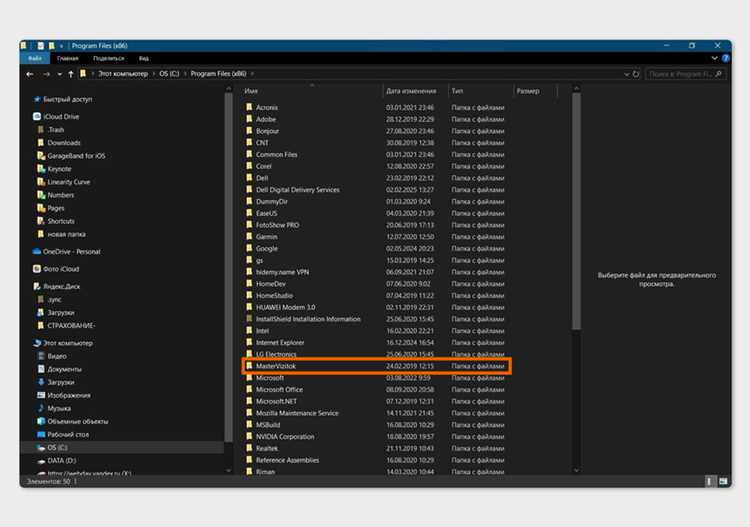Select the Google folder icon
Image resolution: width=750 pixels, height=527 pixels.
249,248
